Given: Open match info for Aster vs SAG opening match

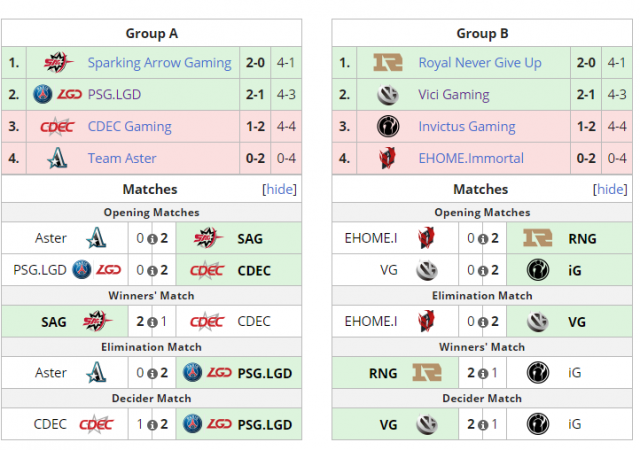Looking at the screenshot, I should coord(153,238).
